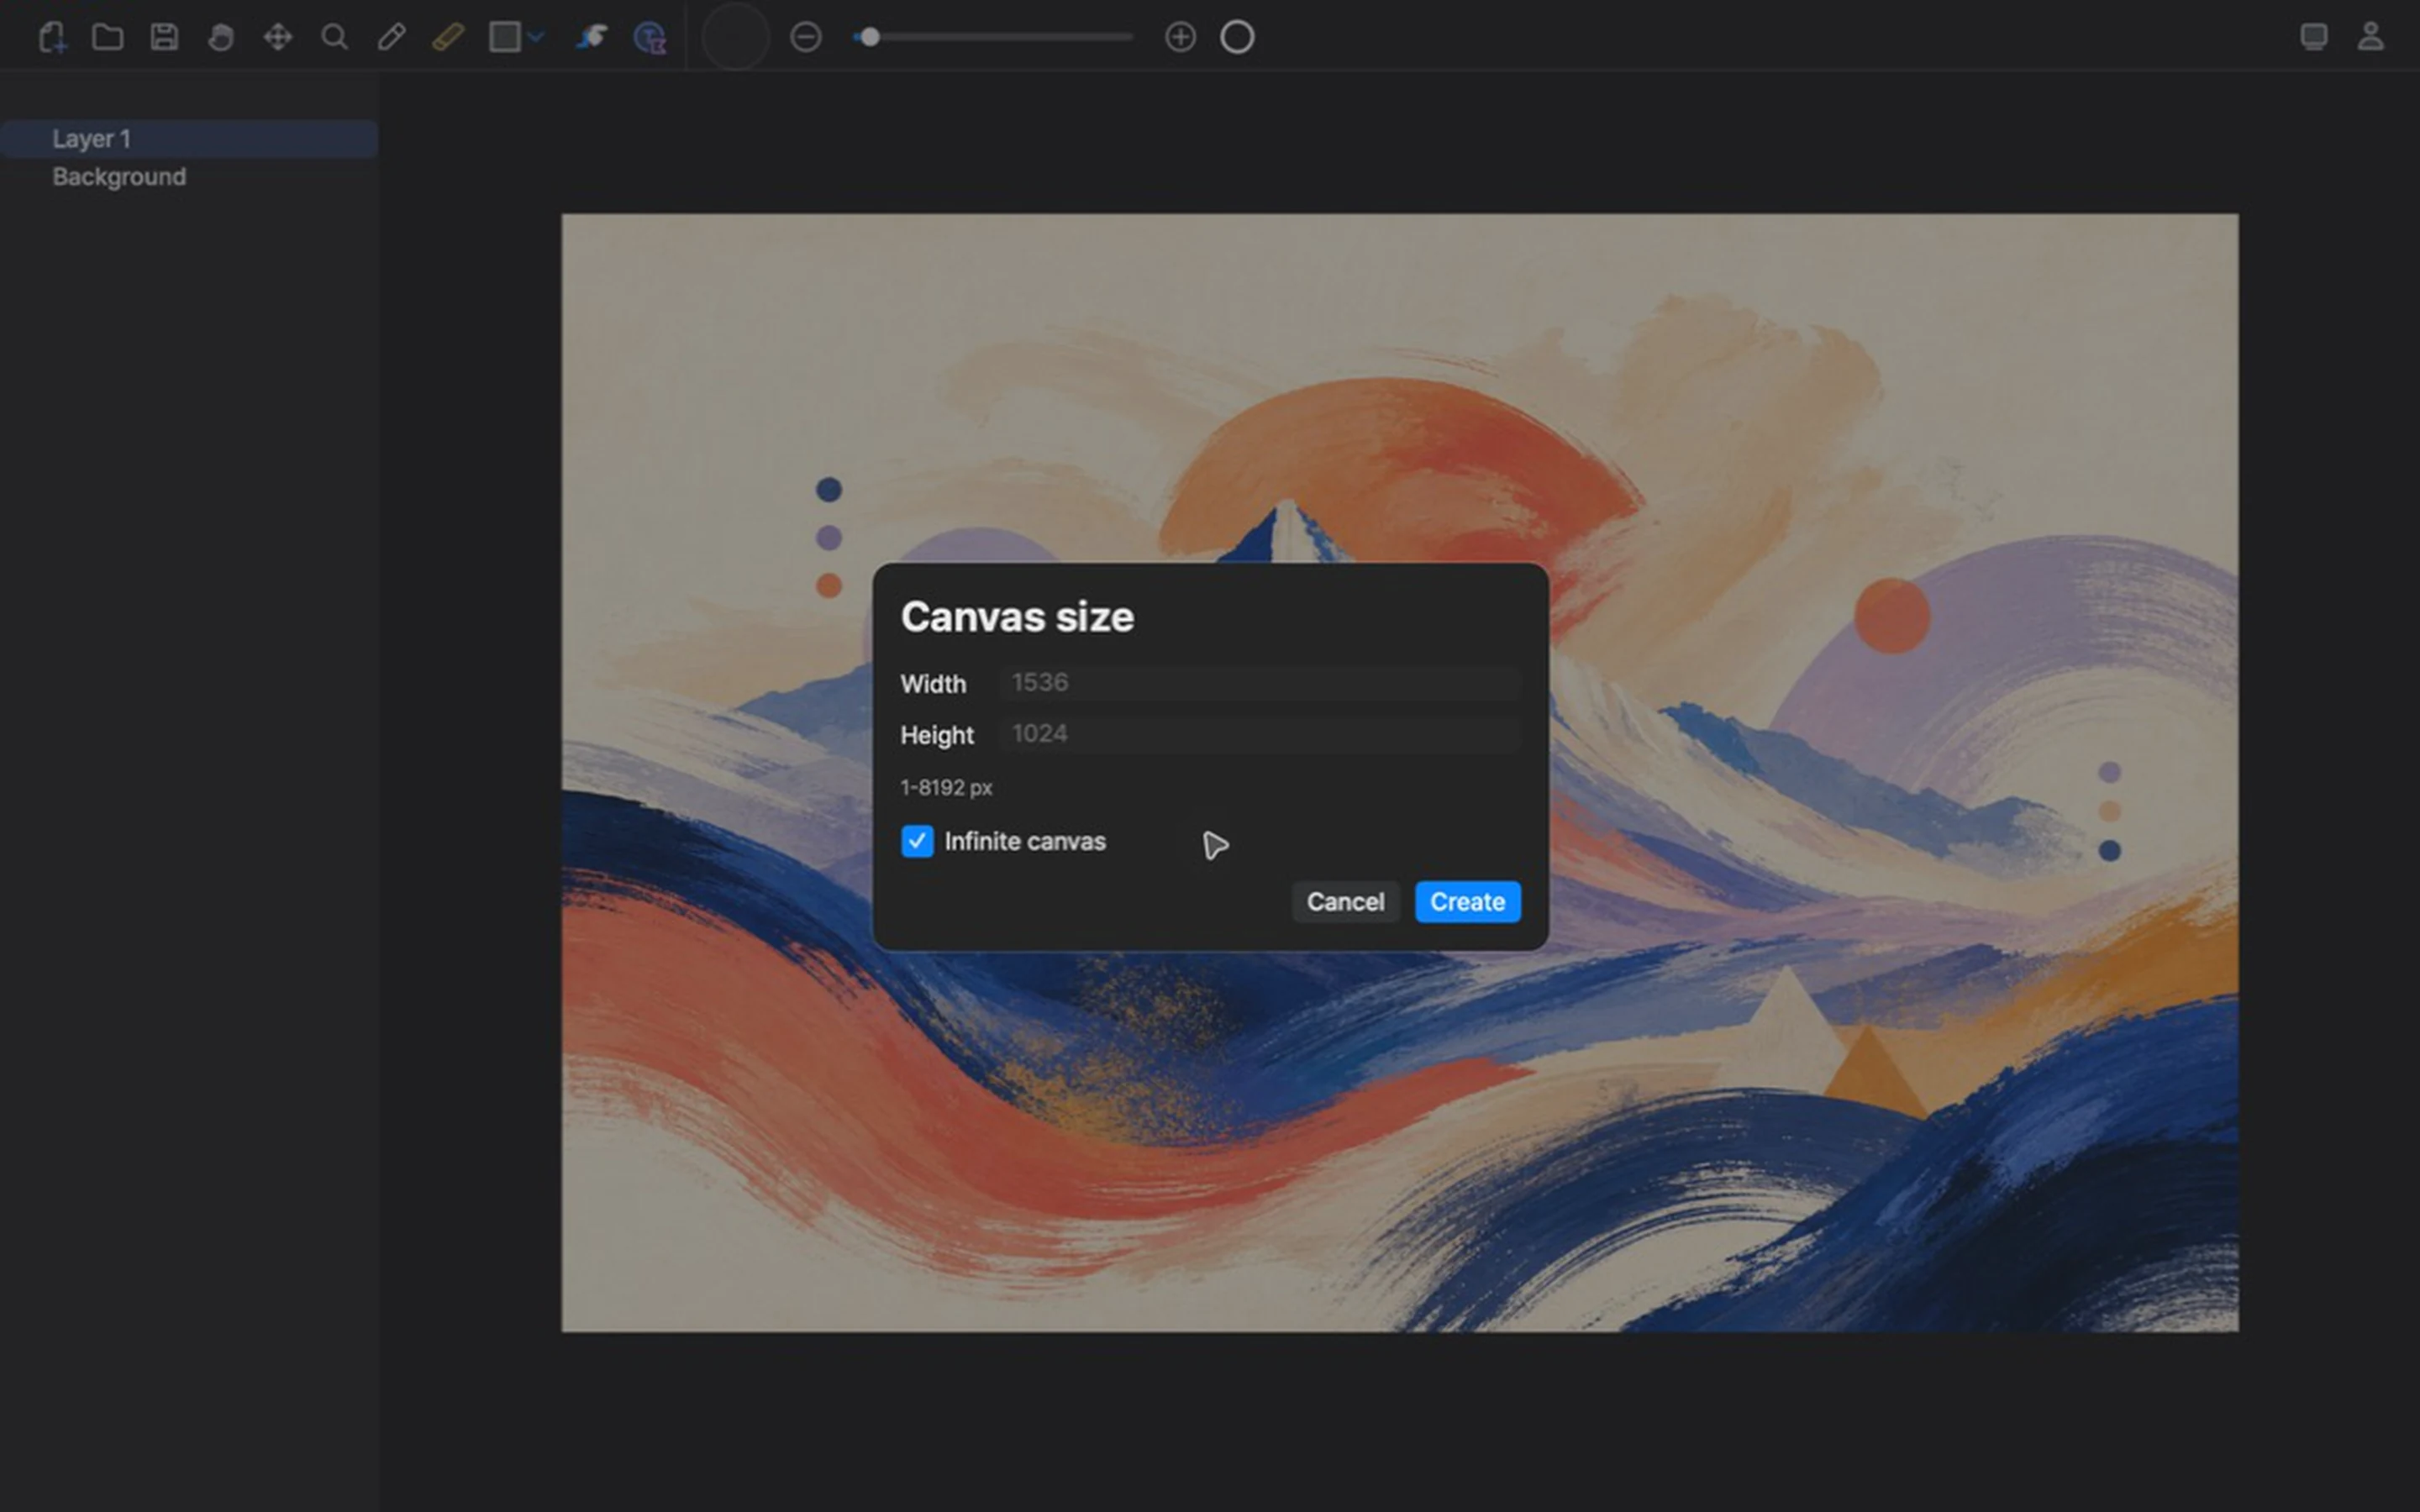Open the user account icon
The height and width of the screenshot is (1512, 2420).
2371,37
